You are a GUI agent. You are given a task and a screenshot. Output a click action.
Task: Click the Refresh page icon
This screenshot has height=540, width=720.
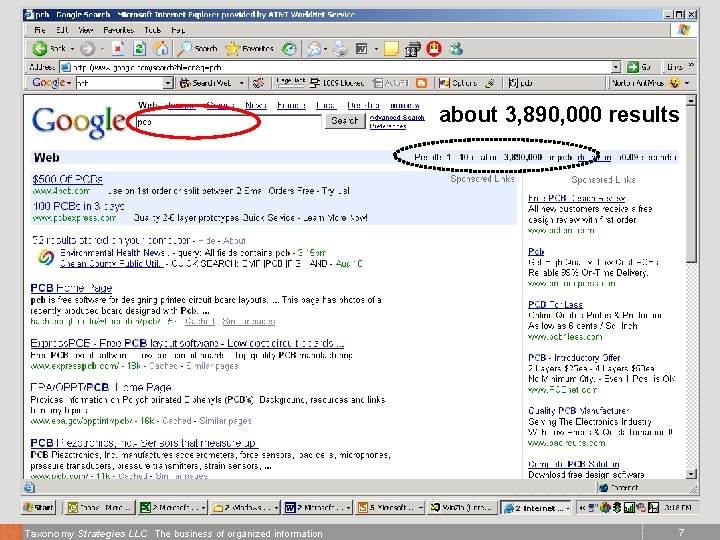139,48
